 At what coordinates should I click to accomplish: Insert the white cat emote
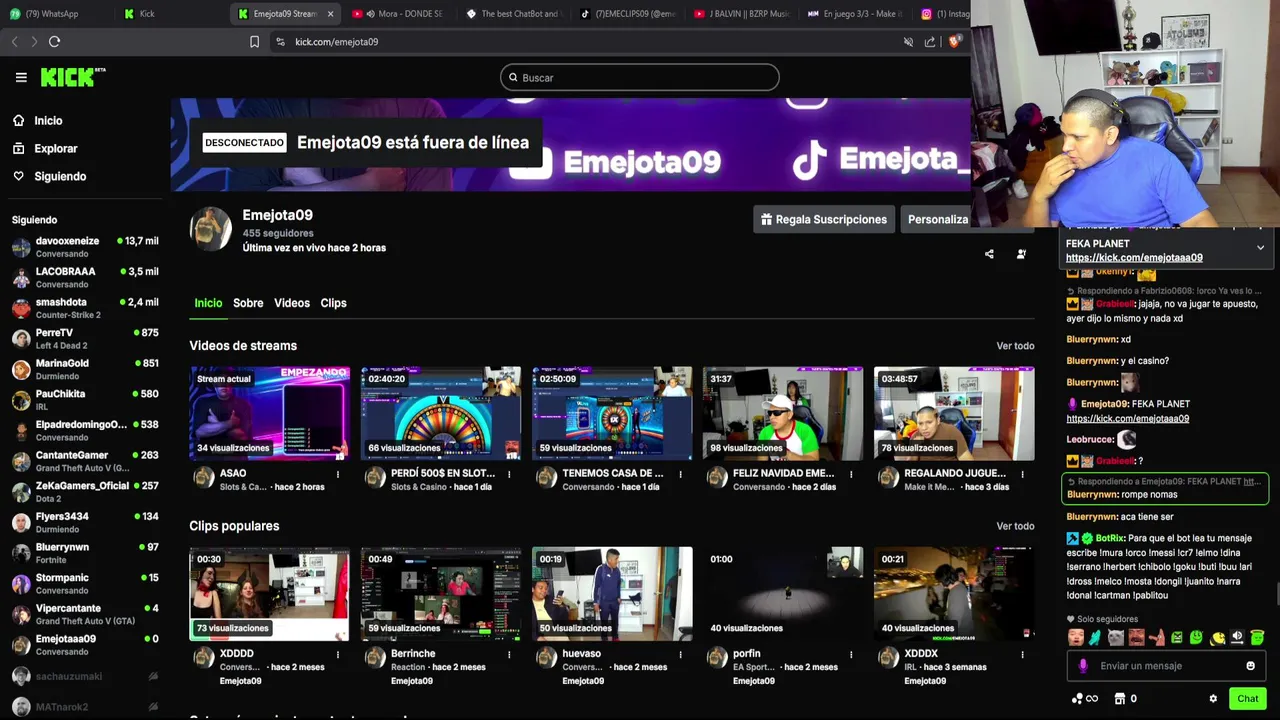1116,638
